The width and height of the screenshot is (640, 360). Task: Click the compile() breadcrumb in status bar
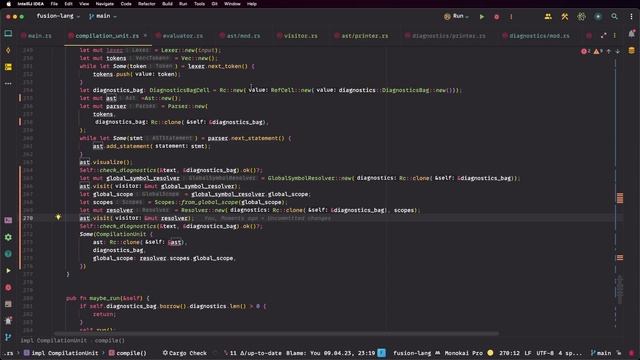coord(127,353)
